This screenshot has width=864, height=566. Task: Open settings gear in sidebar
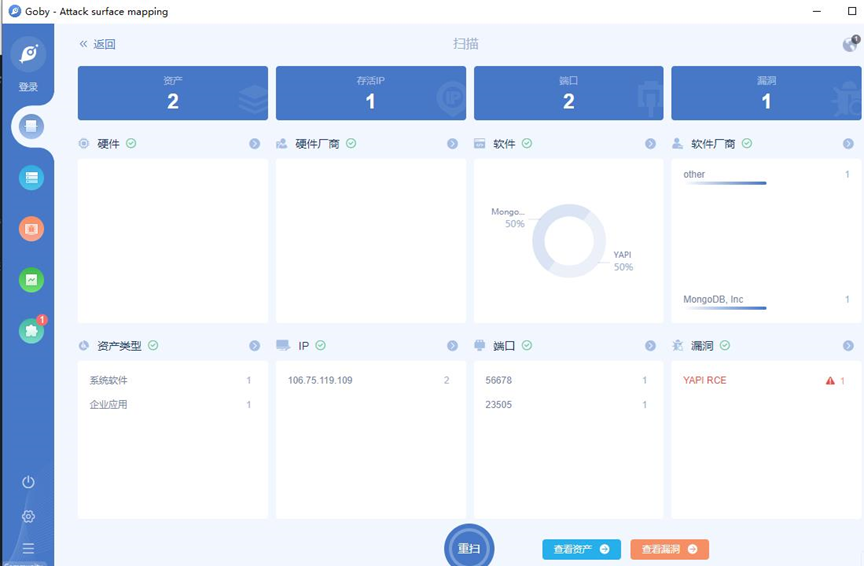[x=28, y=516]
